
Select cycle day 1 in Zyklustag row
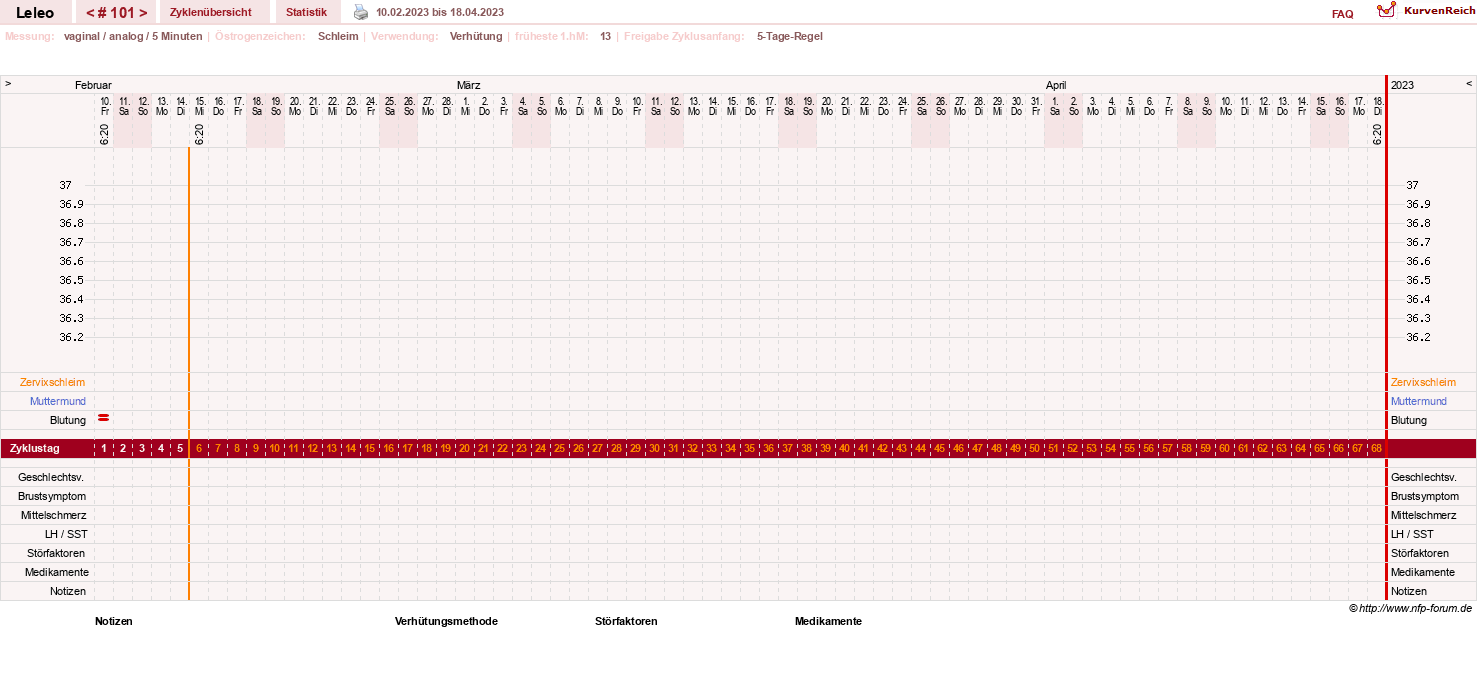pos(104,448)
